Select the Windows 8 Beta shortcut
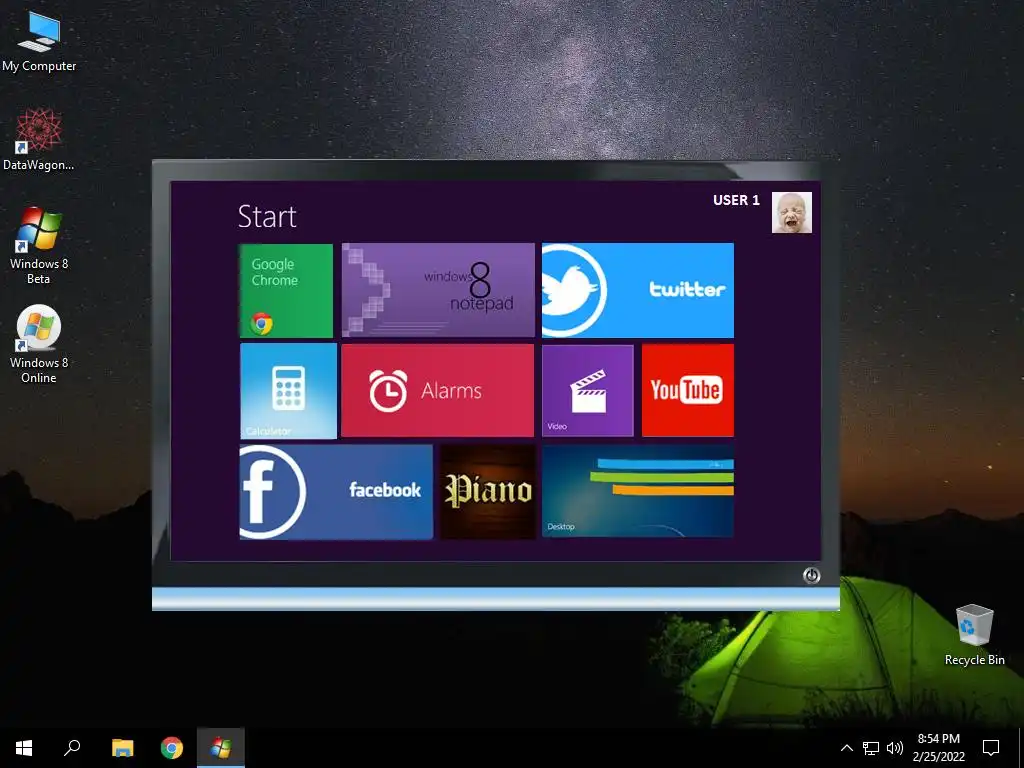This screenshot has height=768, width=1024. [39, 246]
